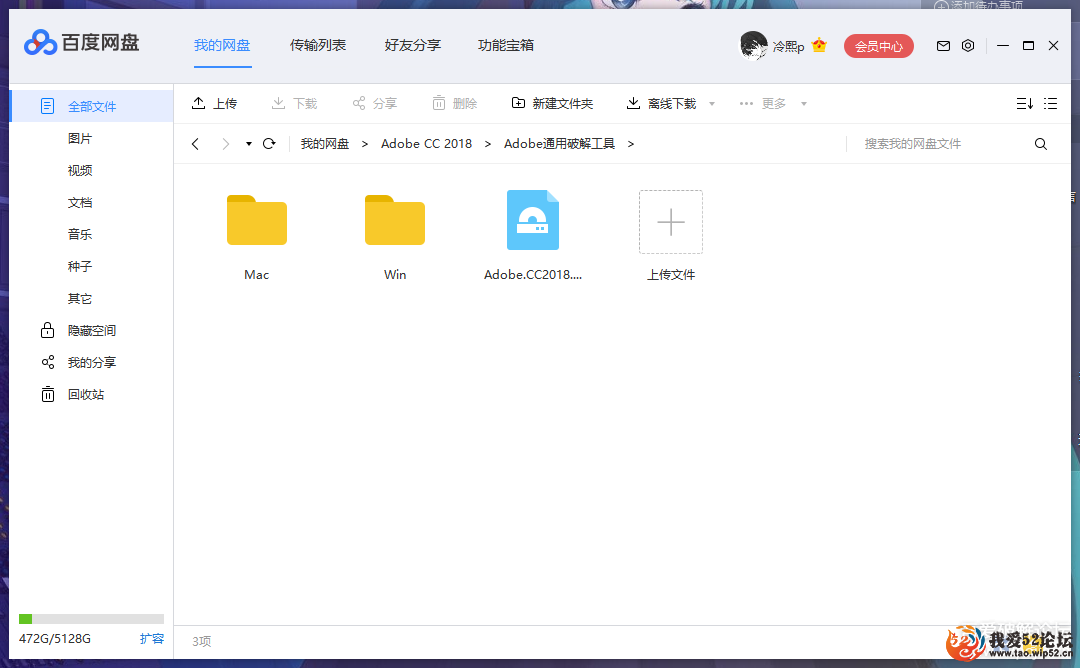Viewport: 1080px width, 668px height.
Task: Open 会员中心 member center button
Action: click(x=878, y=46)
